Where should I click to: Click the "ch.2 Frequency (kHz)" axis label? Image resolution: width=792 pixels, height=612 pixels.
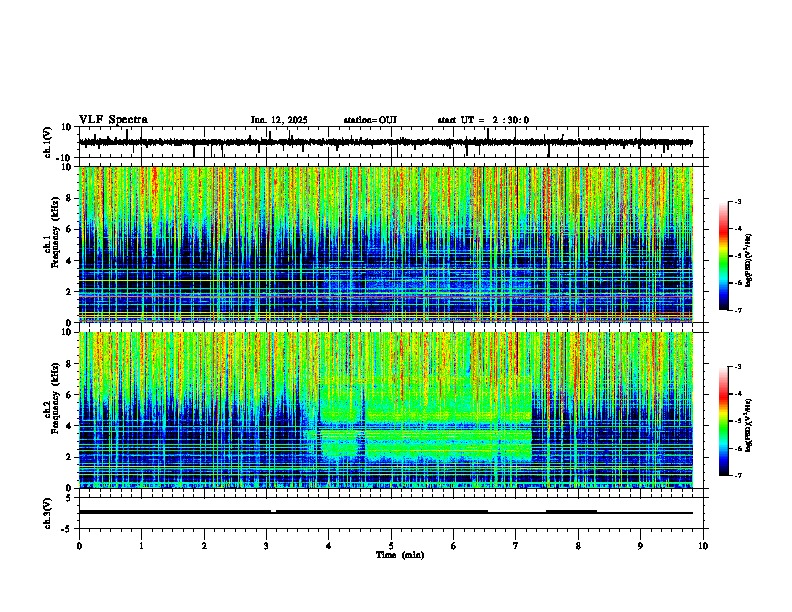pyautogui.click(x=51, y=398)
